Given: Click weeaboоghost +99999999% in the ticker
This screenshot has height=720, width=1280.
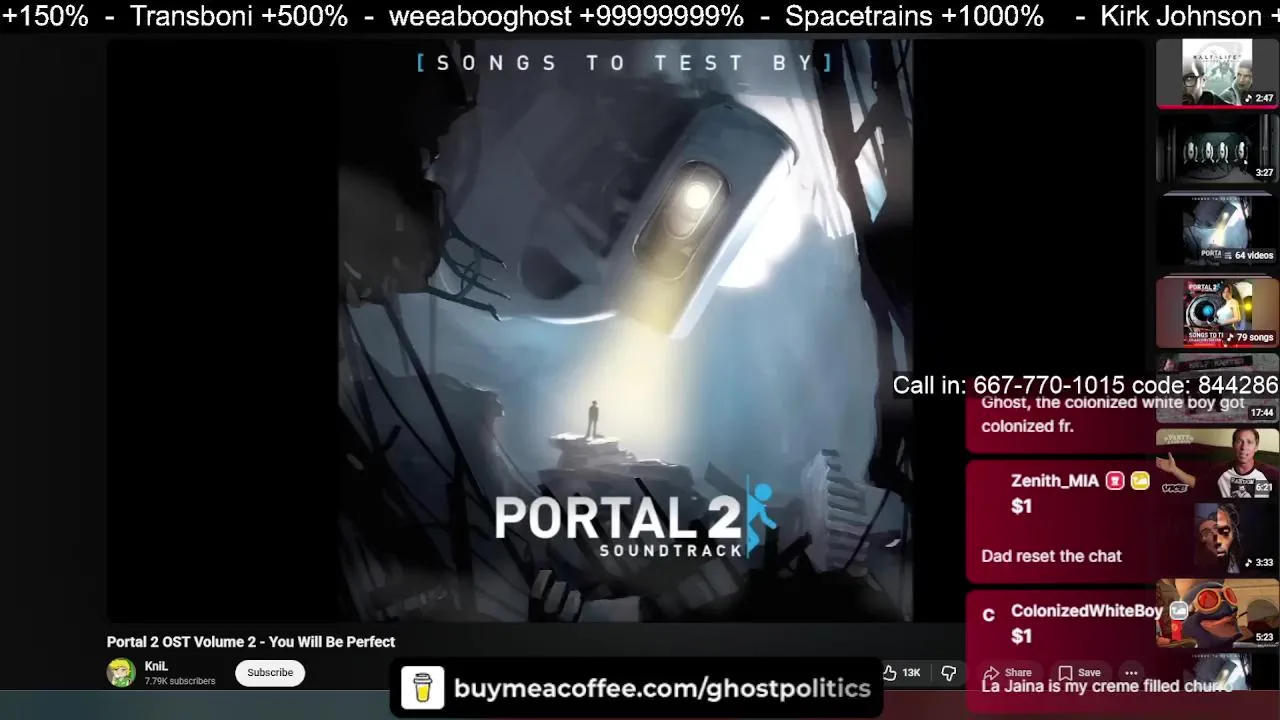Looking at the screenshot, I should coord(566,16).
